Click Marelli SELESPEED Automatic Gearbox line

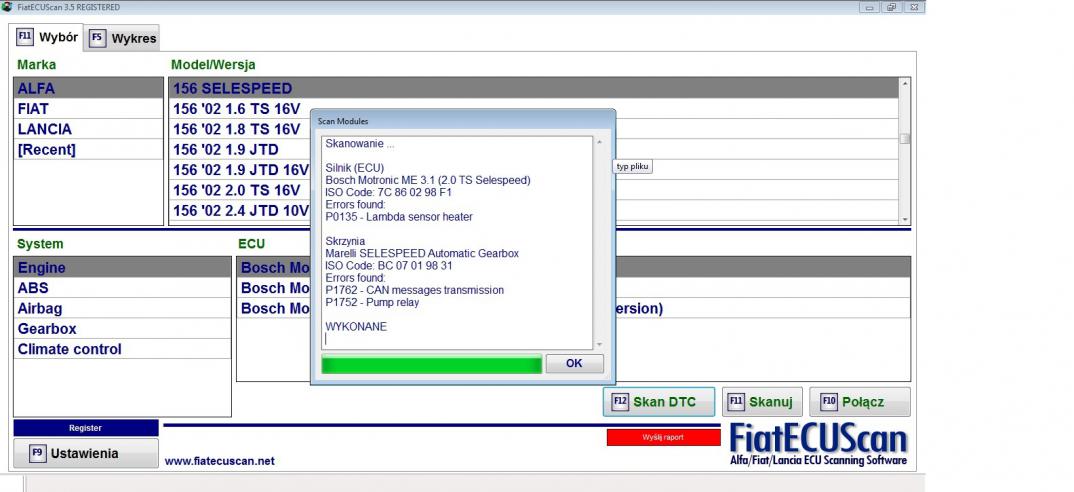422,254
